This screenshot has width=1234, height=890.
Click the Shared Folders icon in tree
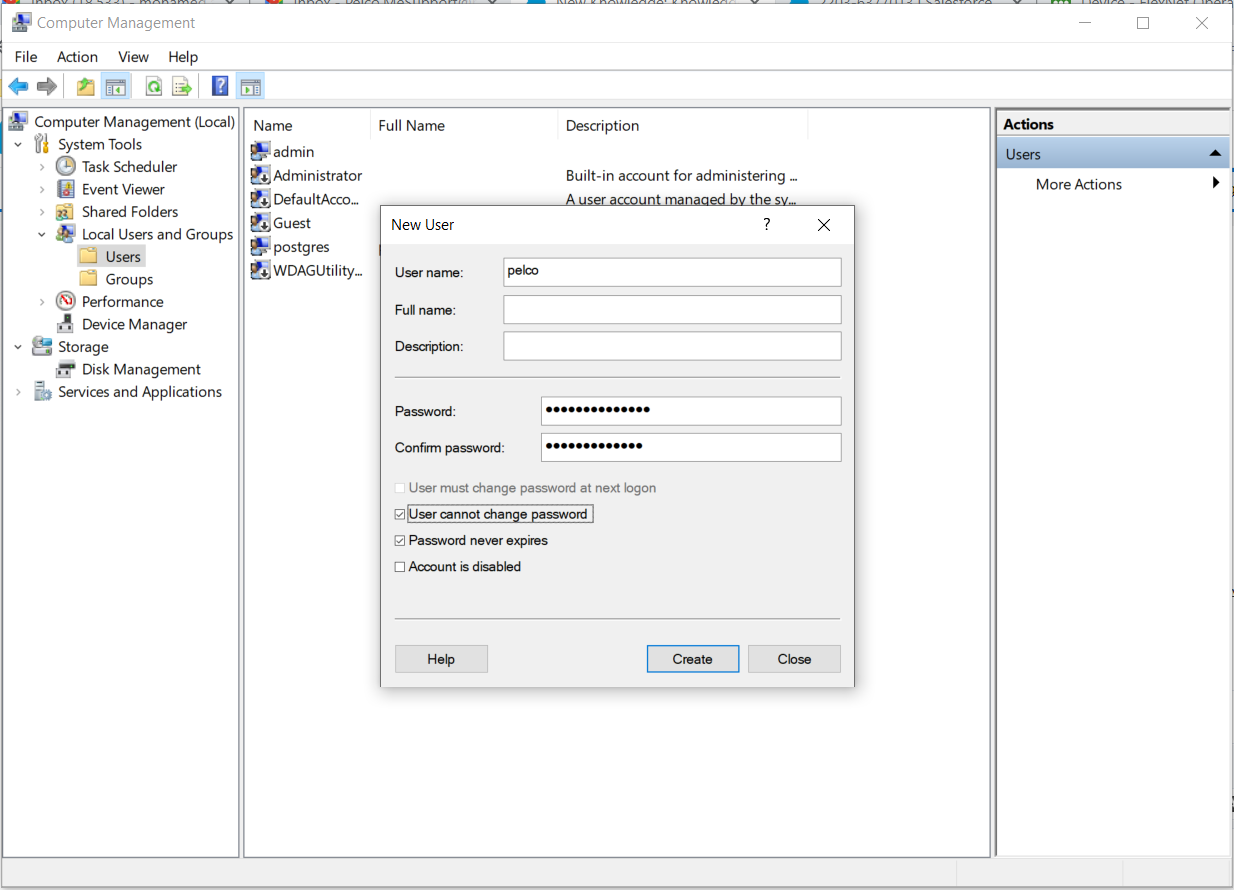[65, 212]
